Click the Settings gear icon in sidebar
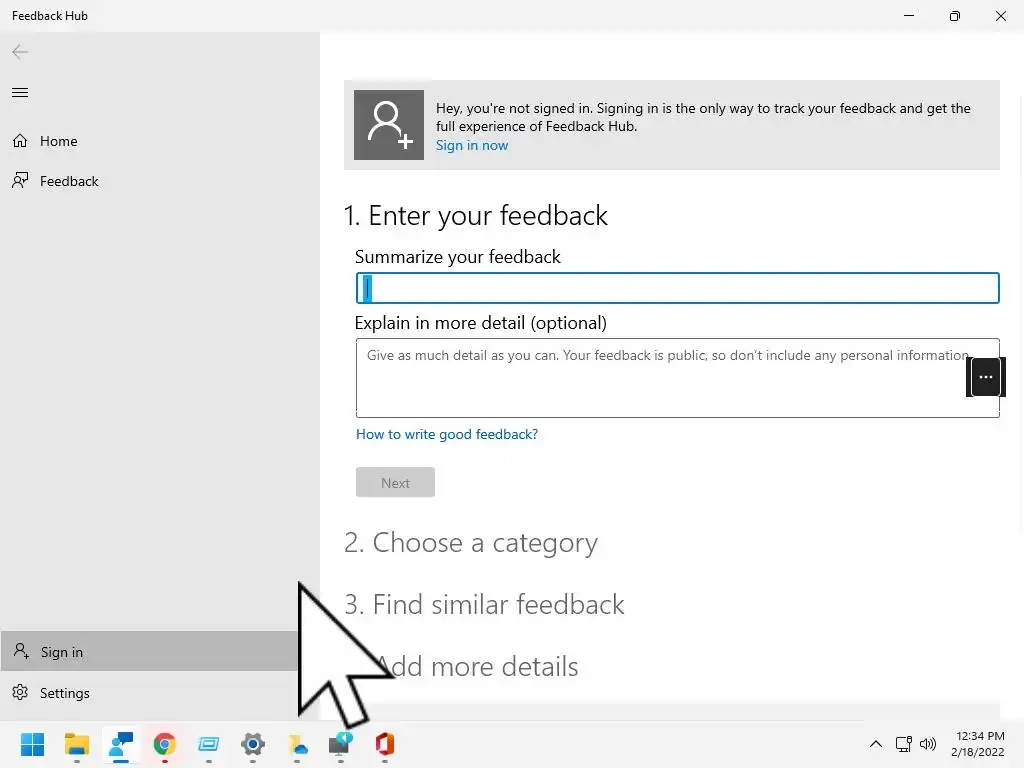 pyautogui.click(x=20, y=692)
